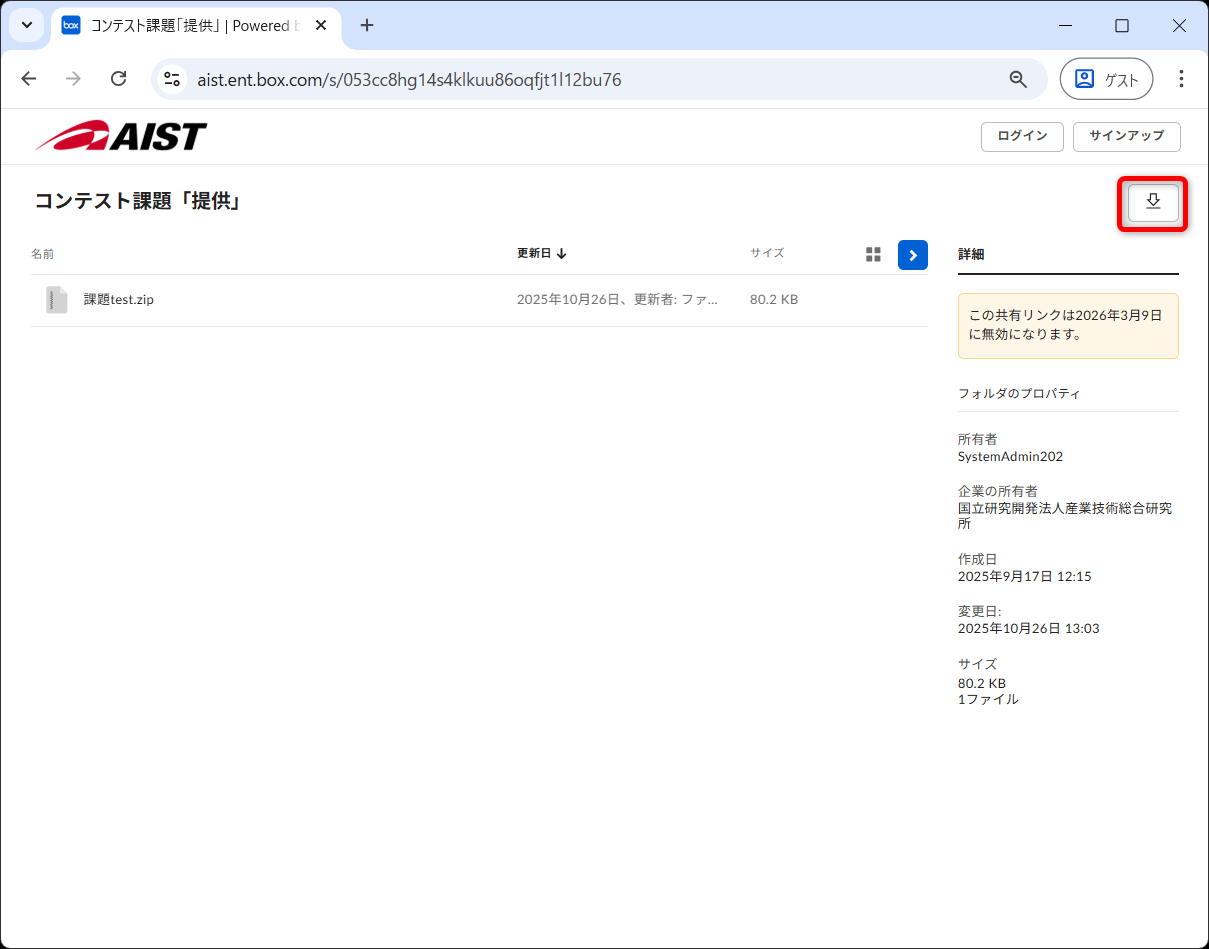The width and height of the screenshot is (1209, 949).
Task: Open the browser zoom magnifier icon
Action: tap(1018, 80)
